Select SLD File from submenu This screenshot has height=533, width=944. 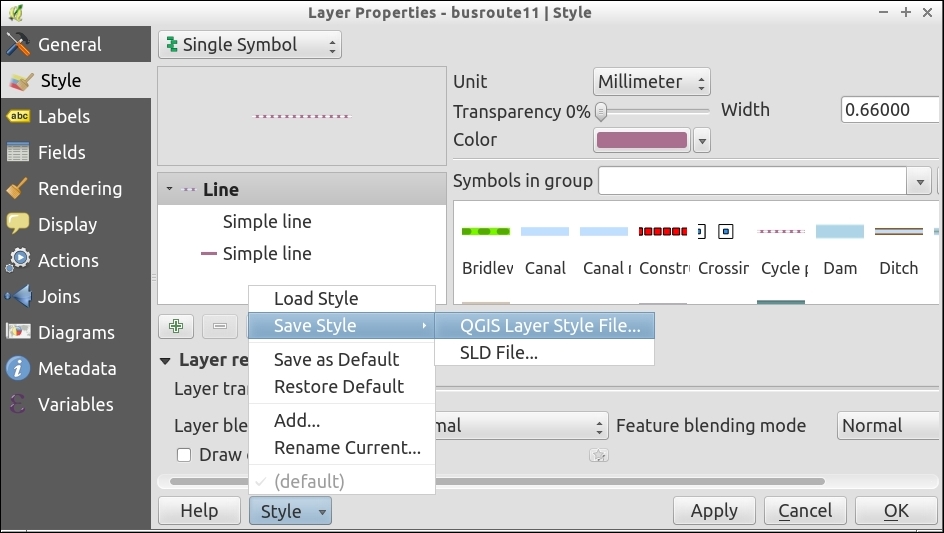(x=499, y=352)
